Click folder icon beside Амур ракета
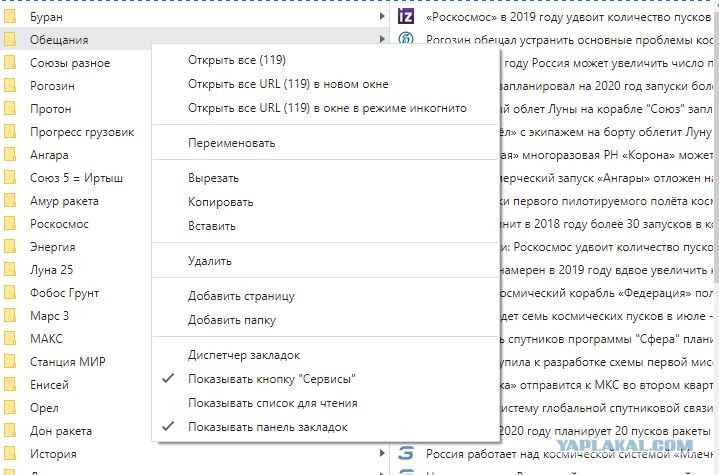Image resolution: width=719 pixels, height=475 pixels. pyautogui.click(x=10, y=201)
